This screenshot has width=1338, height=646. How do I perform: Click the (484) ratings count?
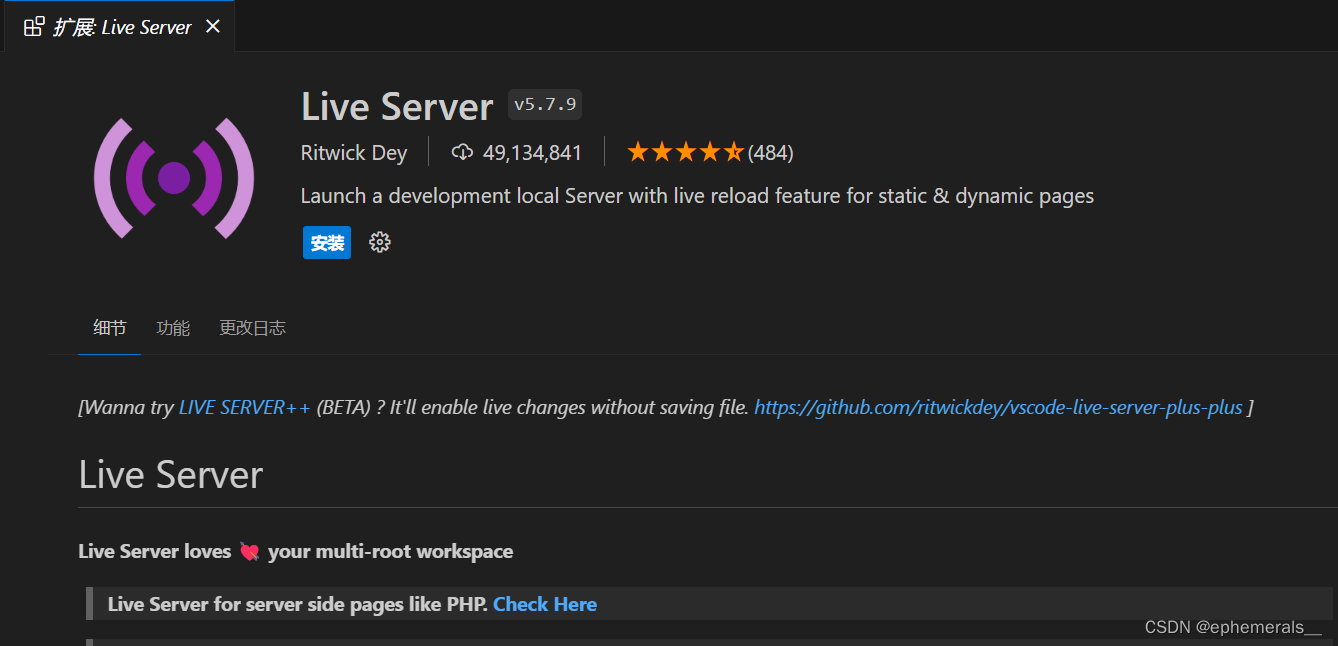[x=770, y=153]
